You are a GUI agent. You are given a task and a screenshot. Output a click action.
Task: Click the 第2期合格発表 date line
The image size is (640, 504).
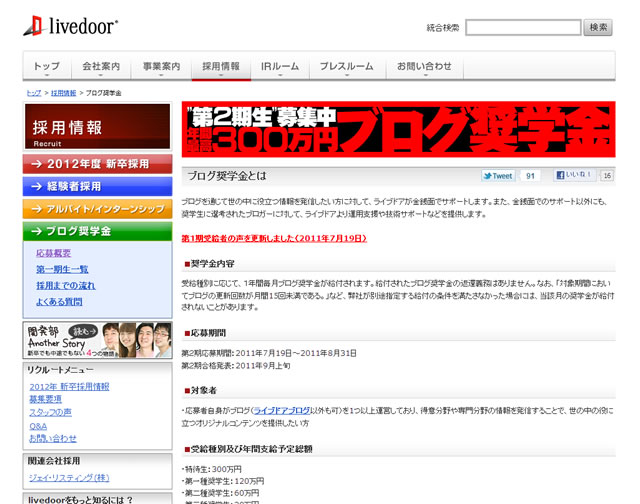point(236,366)
